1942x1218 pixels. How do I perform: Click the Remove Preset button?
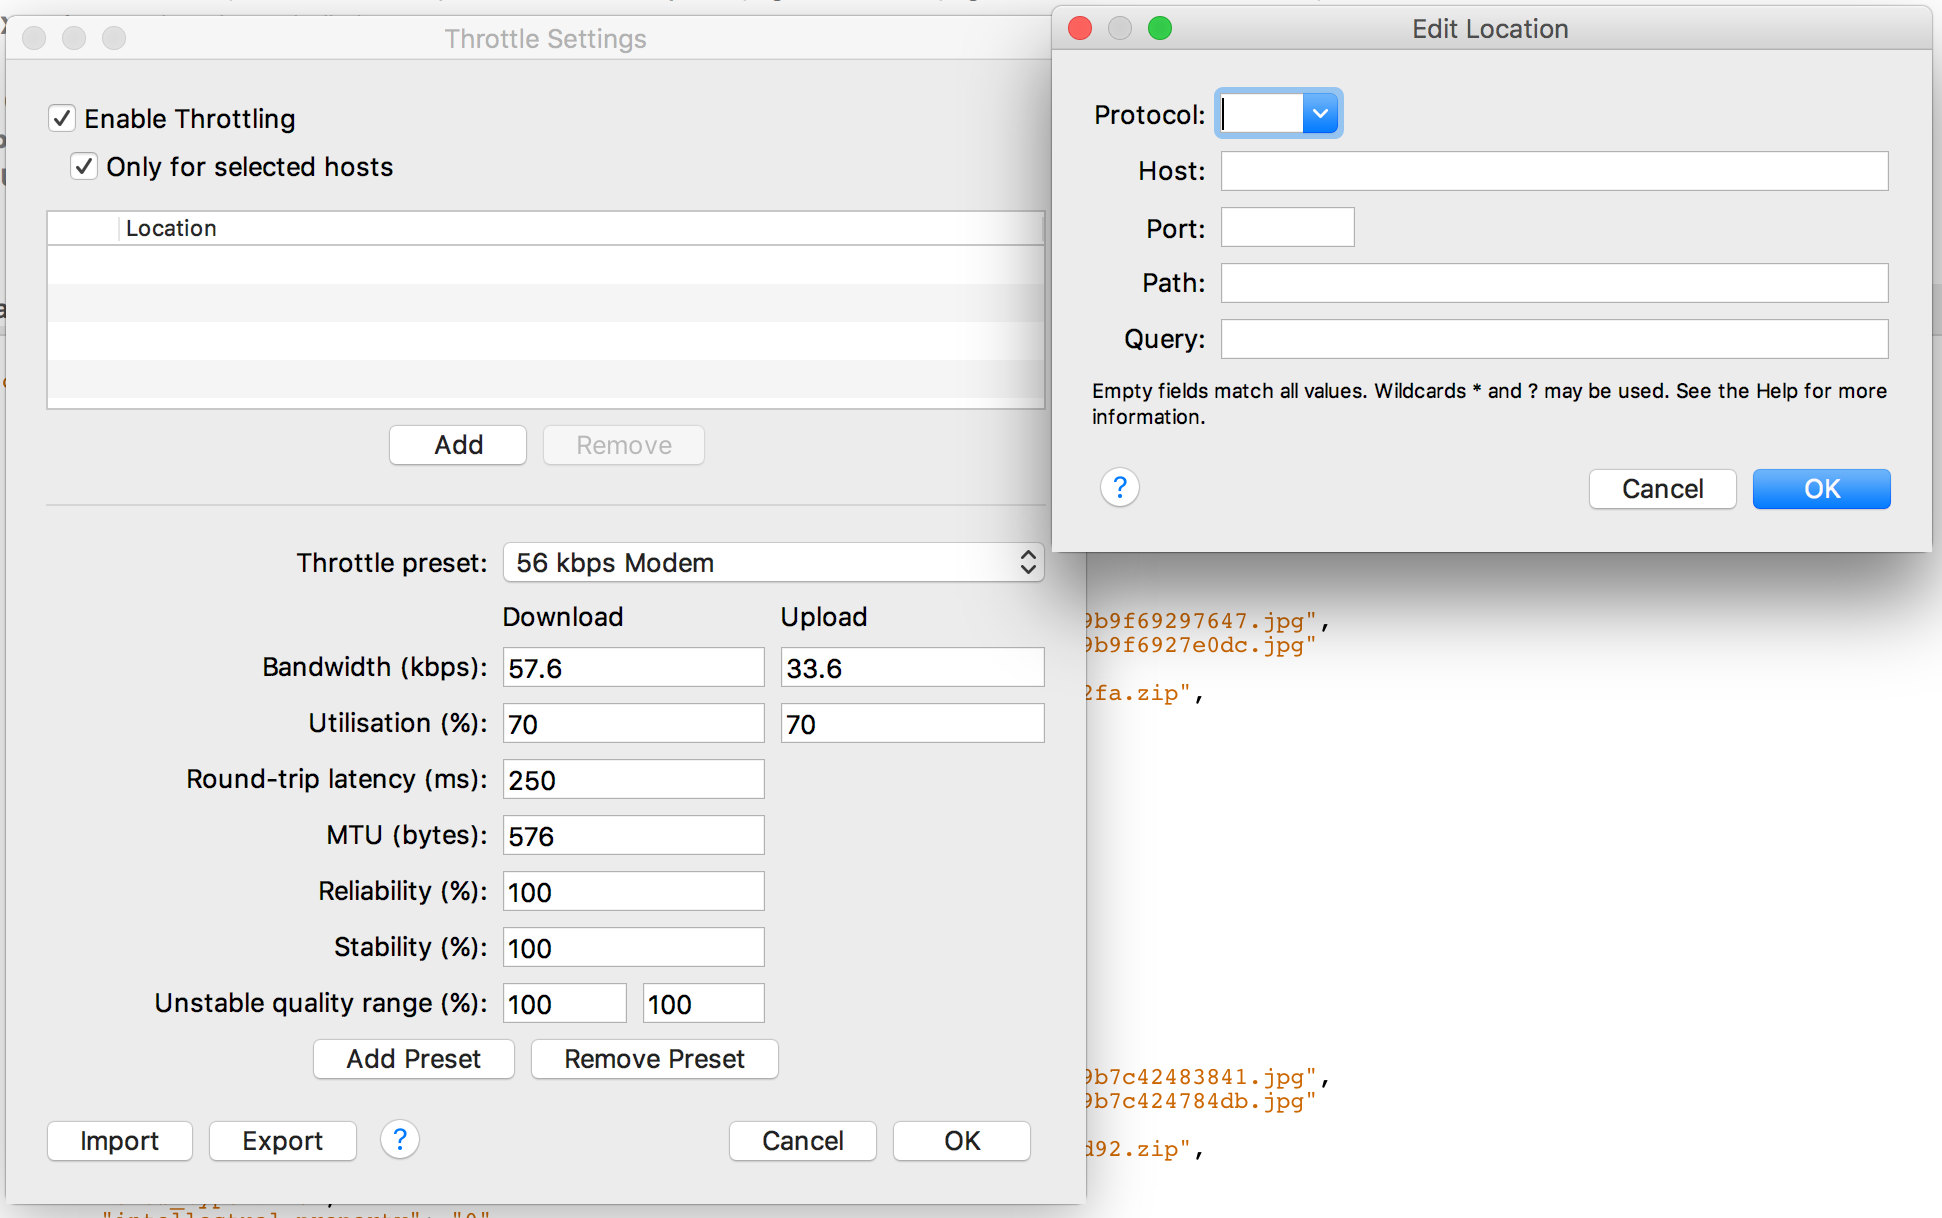pos(654,1059)
